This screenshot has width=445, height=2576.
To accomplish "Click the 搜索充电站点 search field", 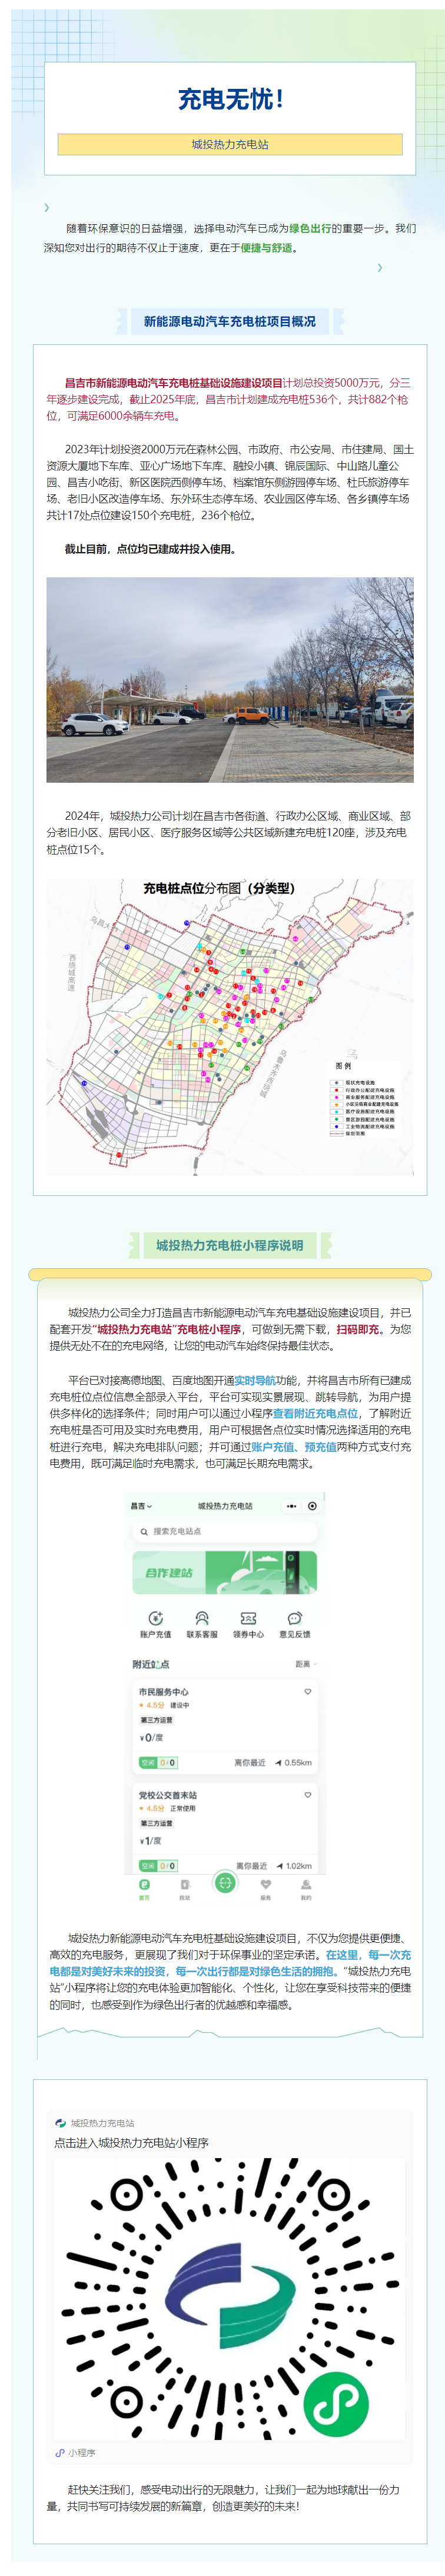I will click(225, 1531).
